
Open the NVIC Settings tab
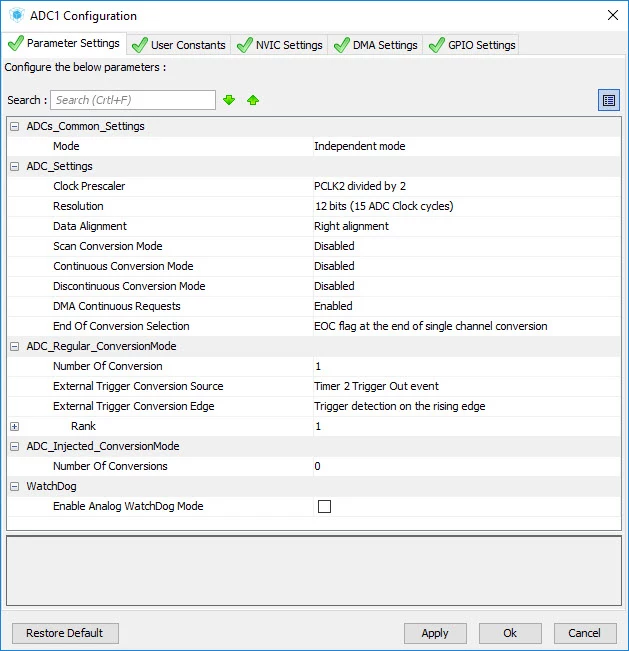click(279, 45)
